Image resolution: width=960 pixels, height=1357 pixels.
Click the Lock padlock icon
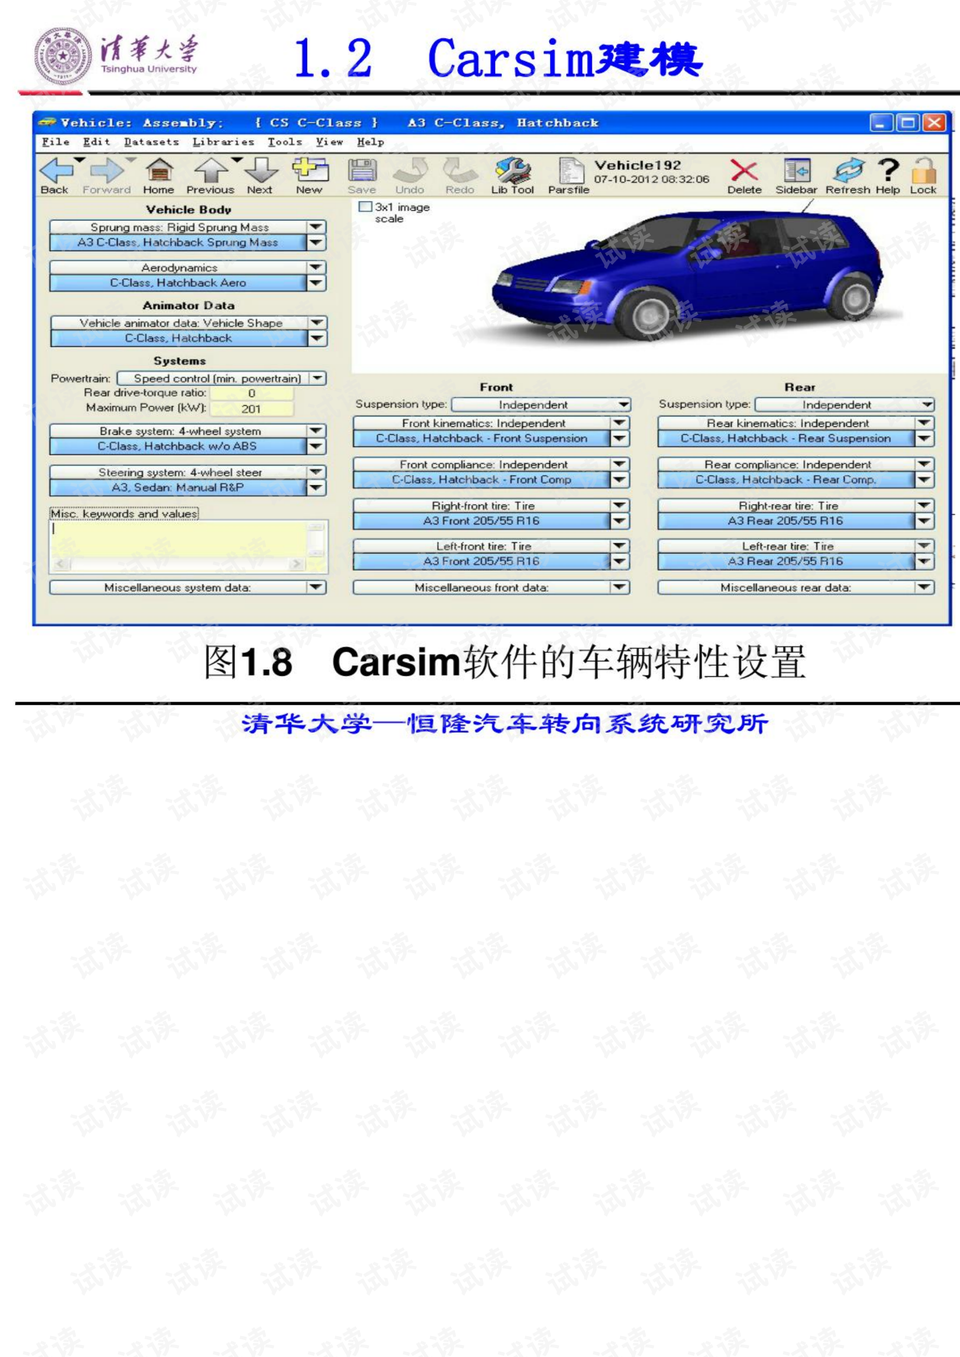(x=923, y=172)
